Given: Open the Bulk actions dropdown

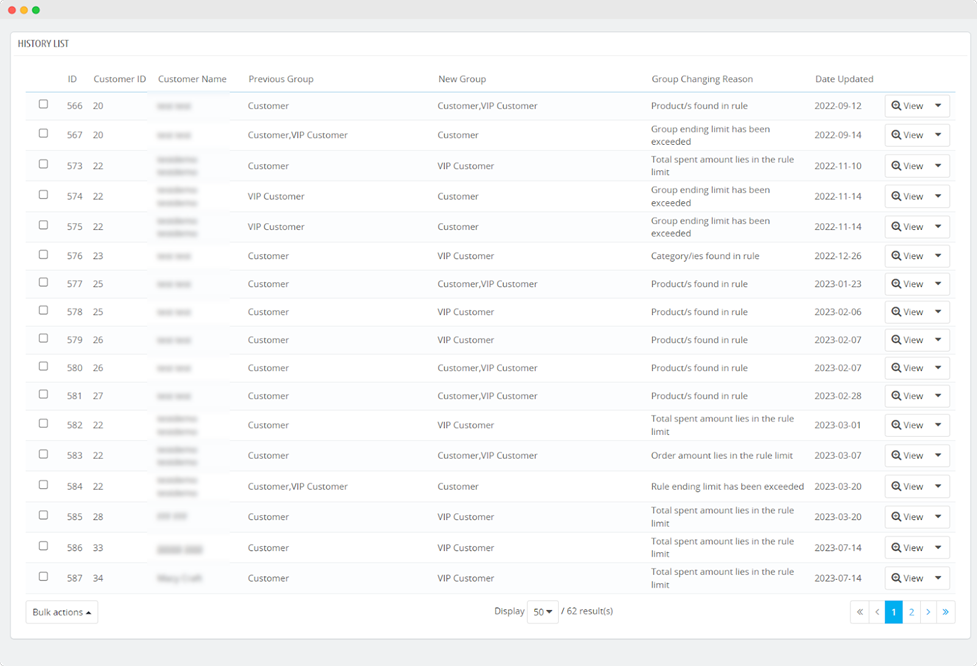Looking at the screenshot, I should pyautogui.click(x=62, y=612).
